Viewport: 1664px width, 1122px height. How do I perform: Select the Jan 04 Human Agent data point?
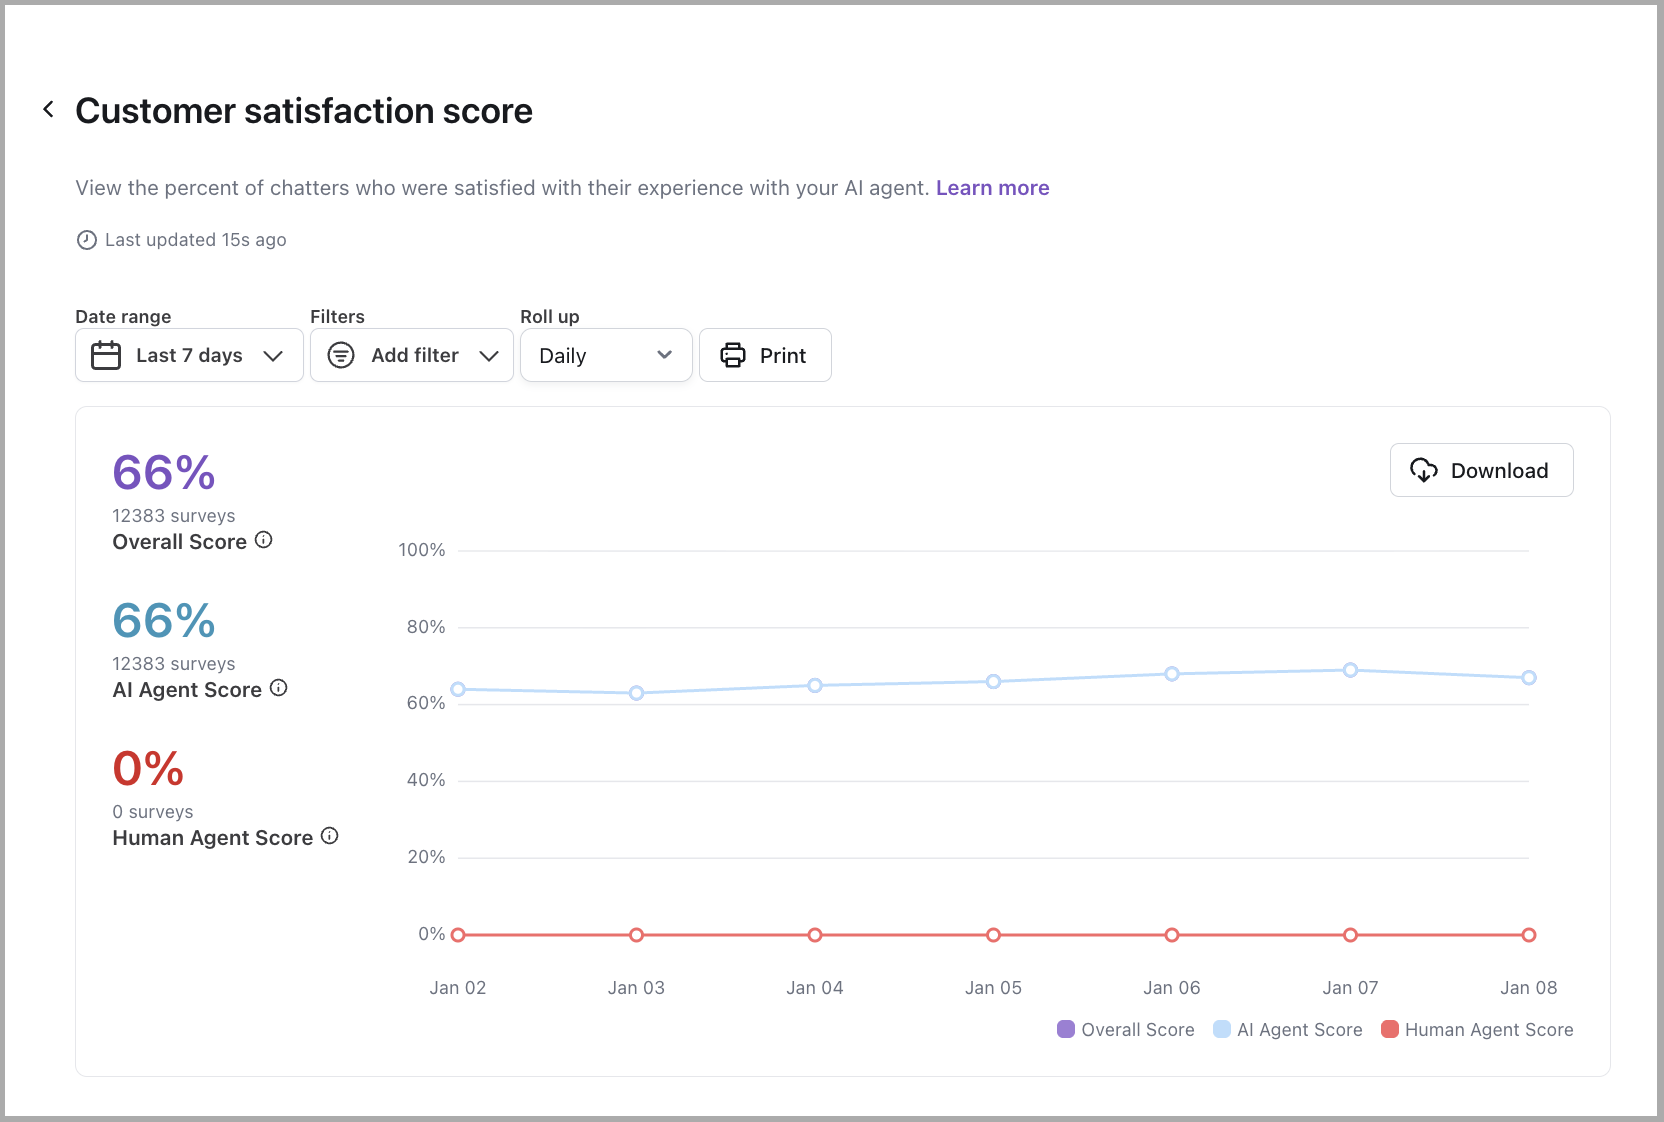click(815, 935)
